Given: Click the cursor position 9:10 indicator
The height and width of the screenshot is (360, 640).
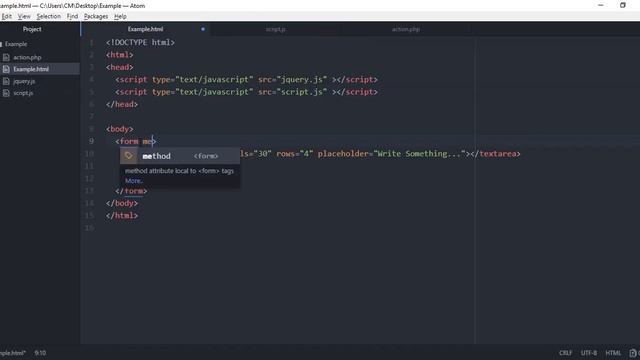Looking at the screenshot, I should tap(40, 353).
